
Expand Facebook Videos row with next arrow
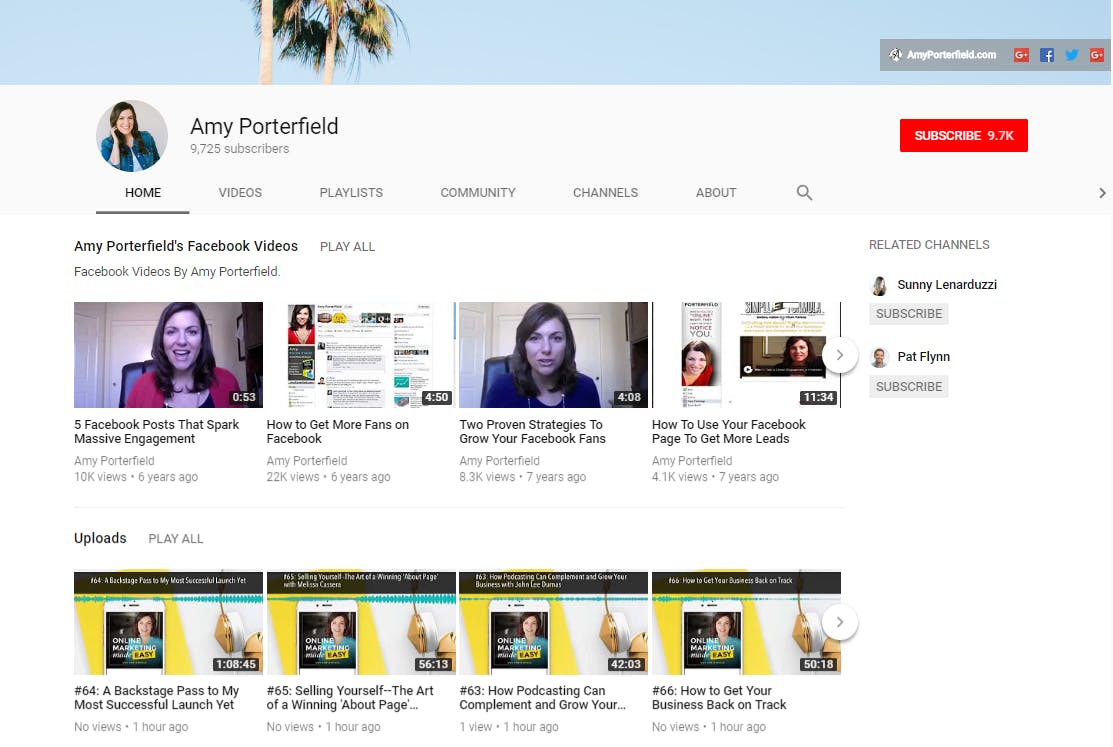point(840,355)
